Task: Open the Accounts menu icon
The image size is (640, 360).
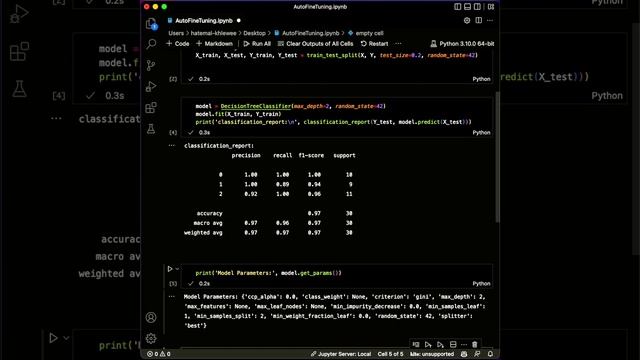Action: 151,317
